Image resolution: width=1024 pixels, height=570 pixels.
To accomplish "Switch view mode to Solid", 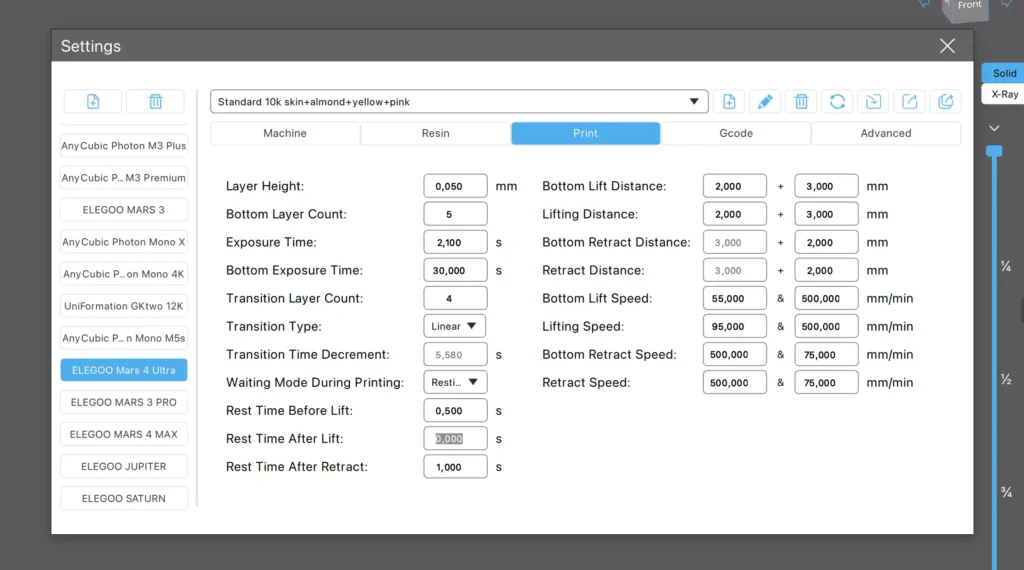I will pyautogui.click(x=1004, y=73).
